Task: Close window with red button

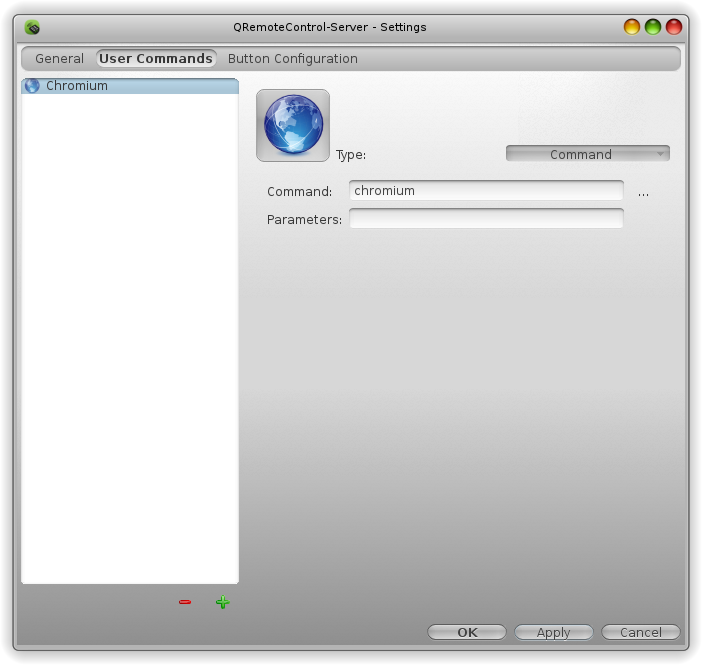Action: (x=674, y=27)
